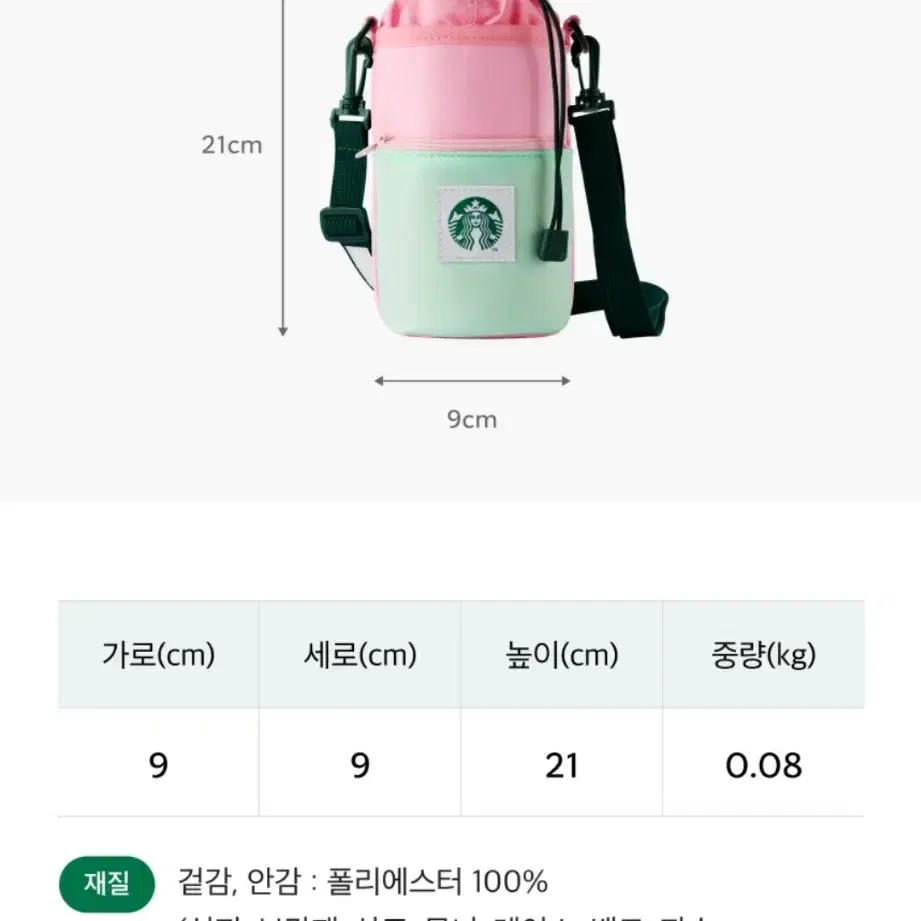Click the black drawstring cord stopper
921x921 pixels.
click(553, 245)
